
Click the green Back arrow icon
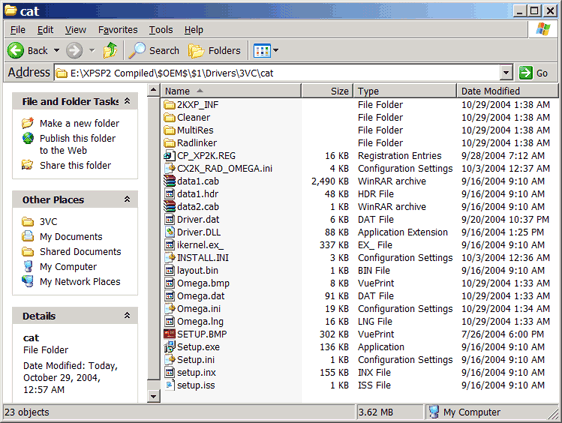15,51
